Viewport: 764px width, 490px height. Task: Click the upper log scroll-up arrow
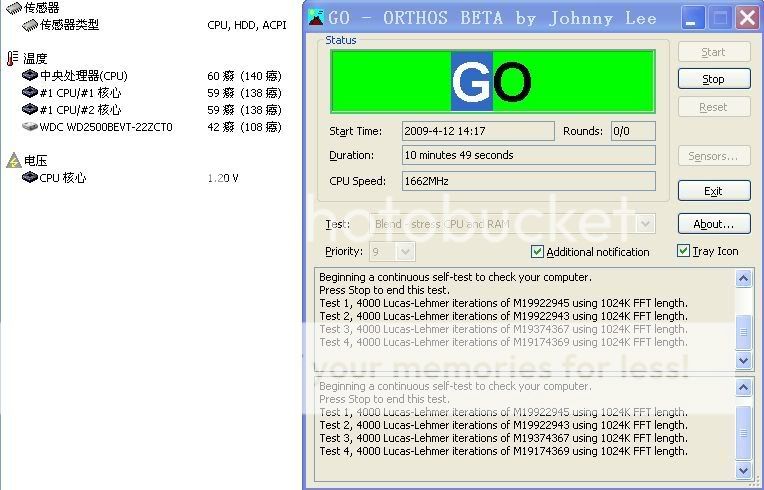[744, 279]
